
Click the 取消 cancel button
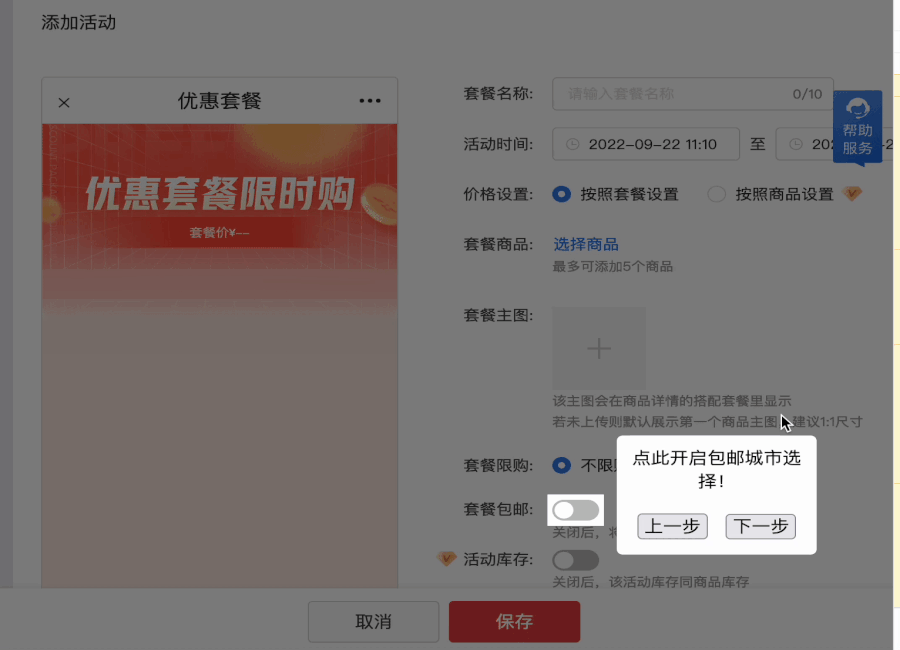(x=373, y=621)
